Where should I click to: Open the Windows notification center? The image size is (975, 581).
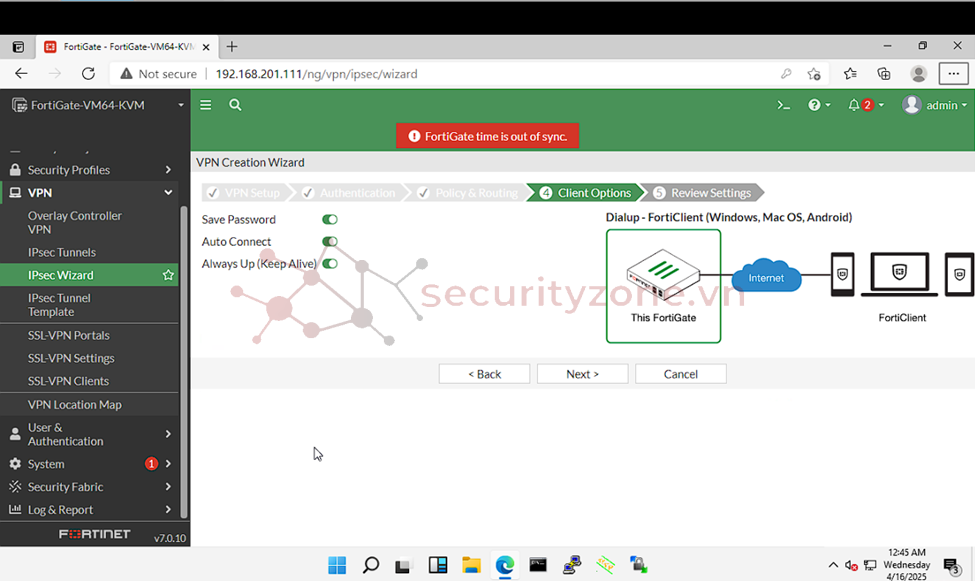951,565
